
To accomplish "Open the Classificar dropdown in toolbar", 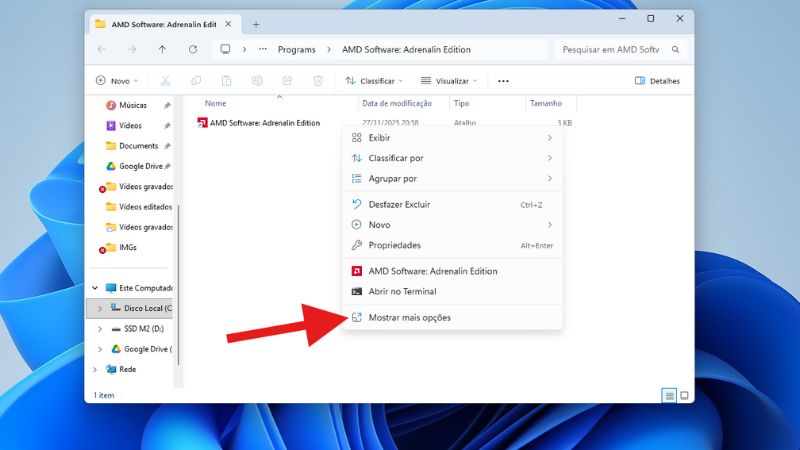I will pyautogui.click(x=374, y=81).
